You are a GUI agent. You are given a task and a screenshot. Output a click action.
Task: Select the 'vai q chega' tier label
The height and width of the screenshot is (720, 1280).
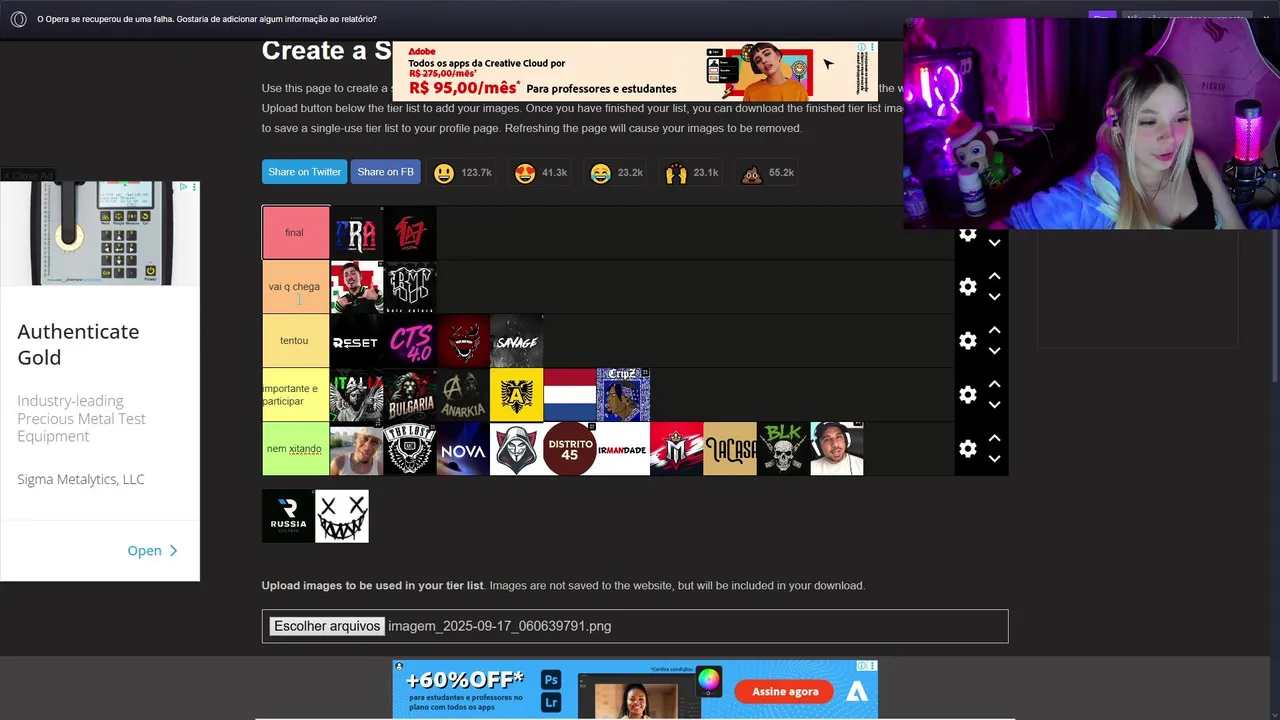click(295, 287)
